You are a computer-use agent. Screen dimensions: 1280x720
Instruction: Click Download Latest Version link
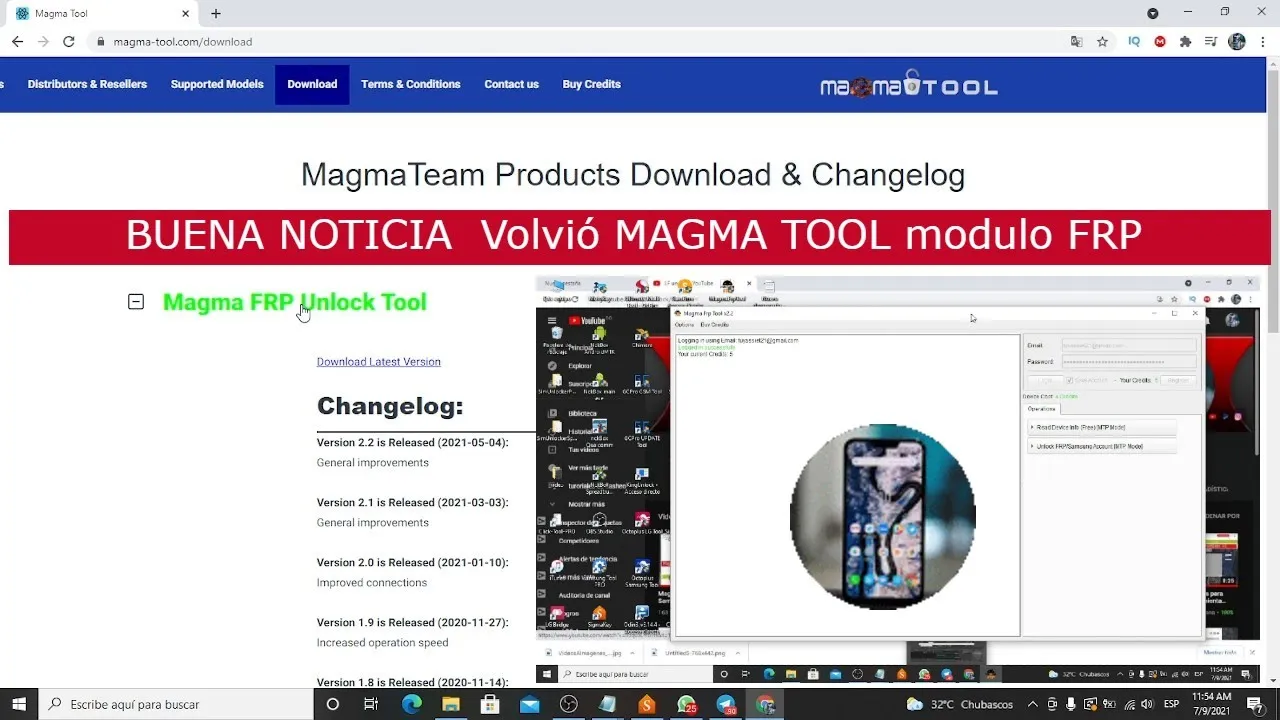pyautogui.click(x=379, y=362)
